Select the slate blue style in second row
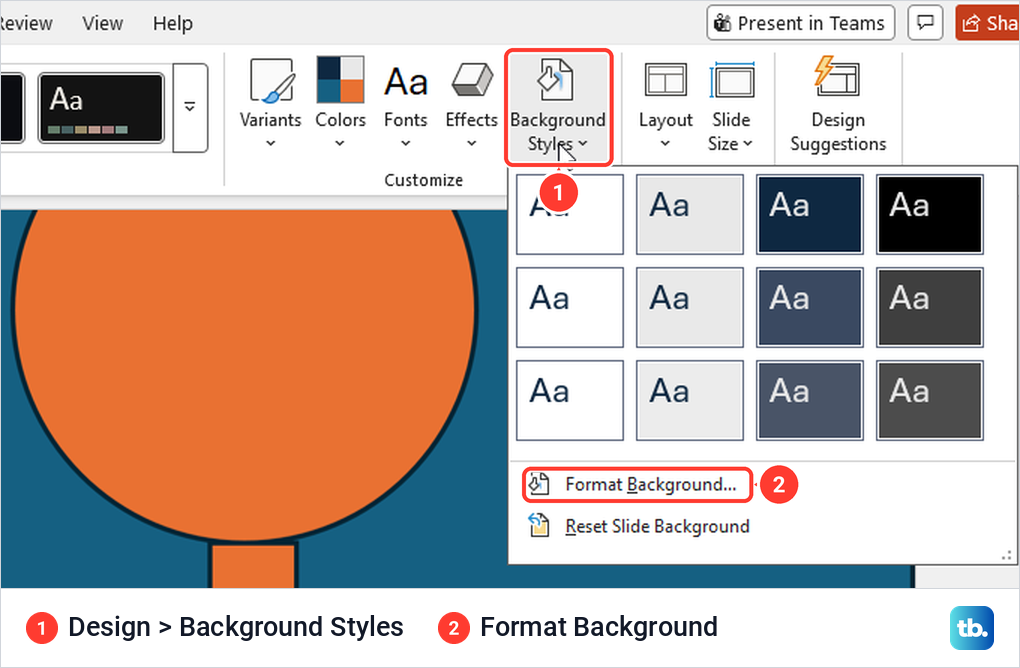 (810, 307)
